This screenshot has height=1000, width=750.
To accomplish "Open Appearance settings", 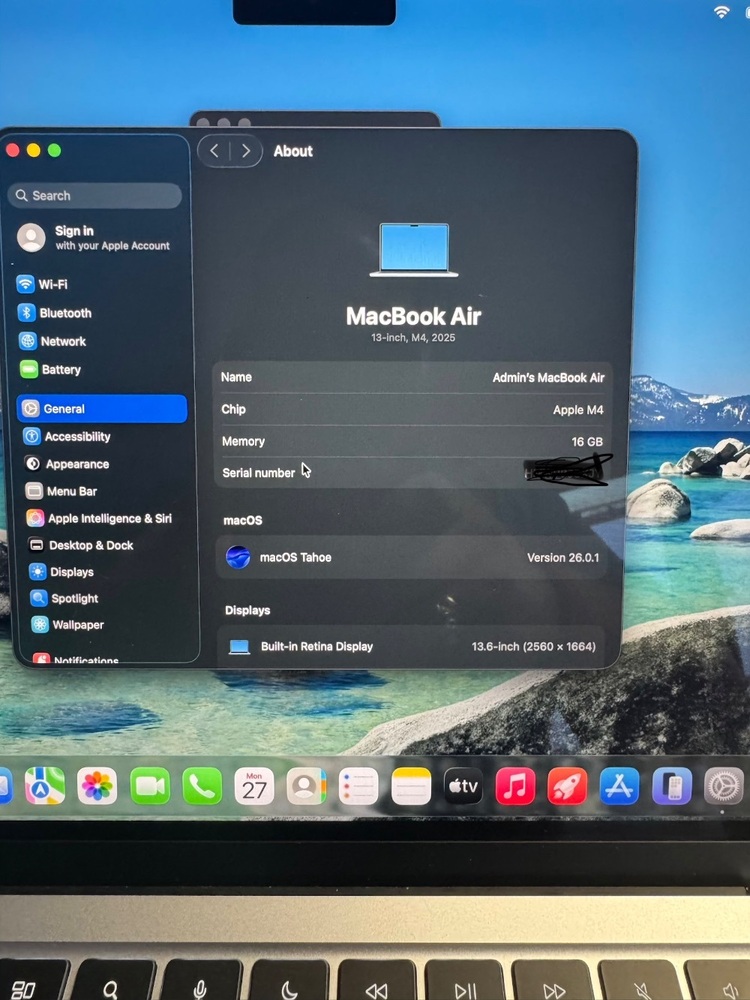I will coord(76,464).
